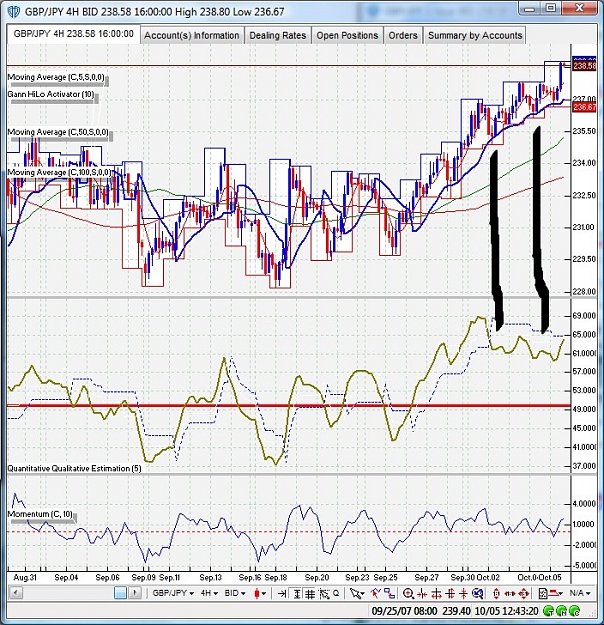Click the 10/05 12:43:20 status bar clock
The width and height of the screenshot is (604, 625).
(507, 611)
